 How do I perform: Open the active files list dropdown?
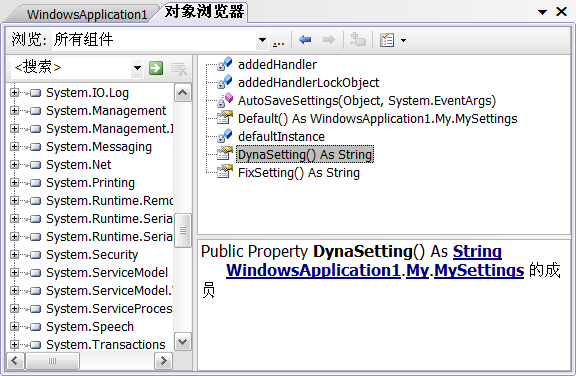[542, 12]
